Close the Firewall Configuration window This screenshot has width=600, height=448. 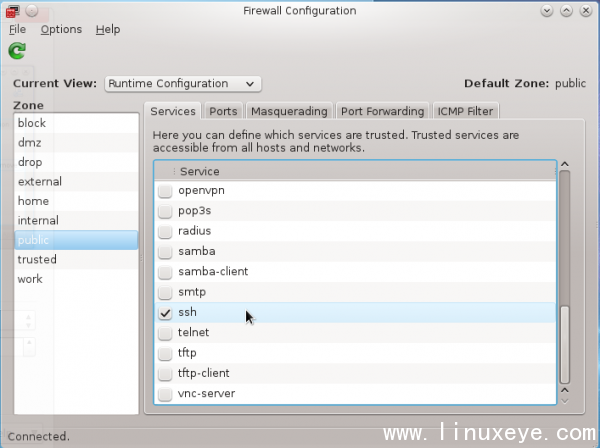pyautogui.click(x=586, y=11)
